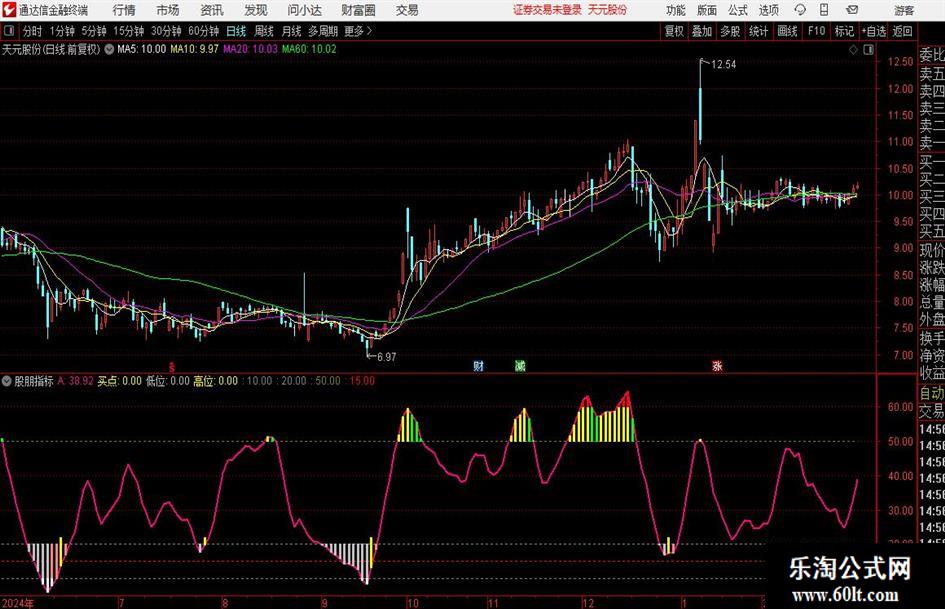
Task: Click the 统计 statistics button
Action: [x=758, y=31]
